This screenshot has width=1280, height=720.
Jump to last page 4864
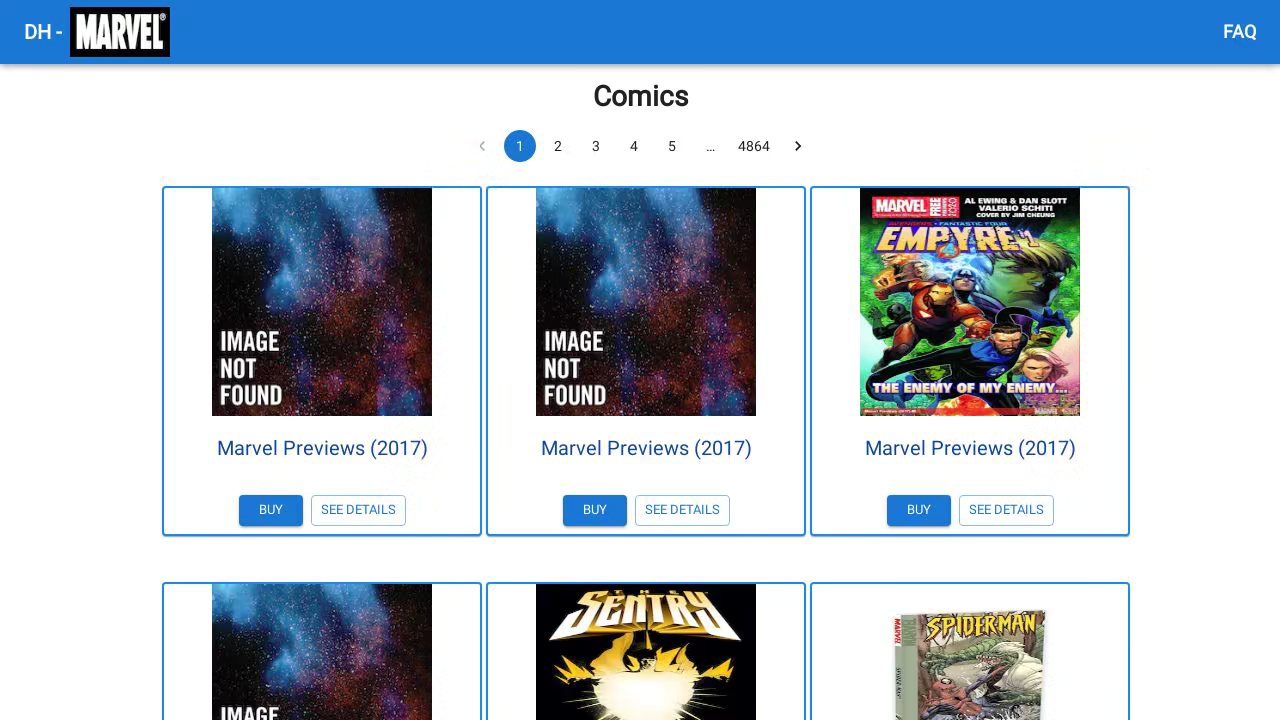click(x=754, y=146)
